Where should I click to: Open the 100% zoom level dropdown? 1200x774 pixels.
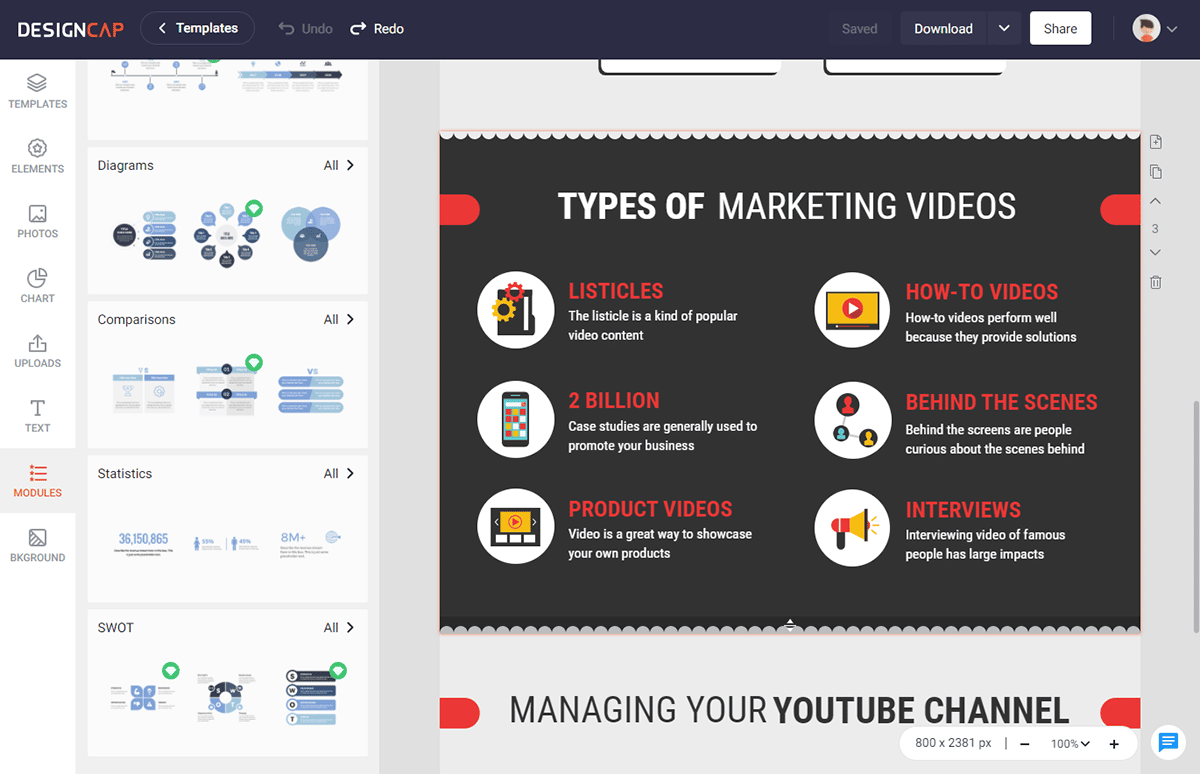(1070, 744)
